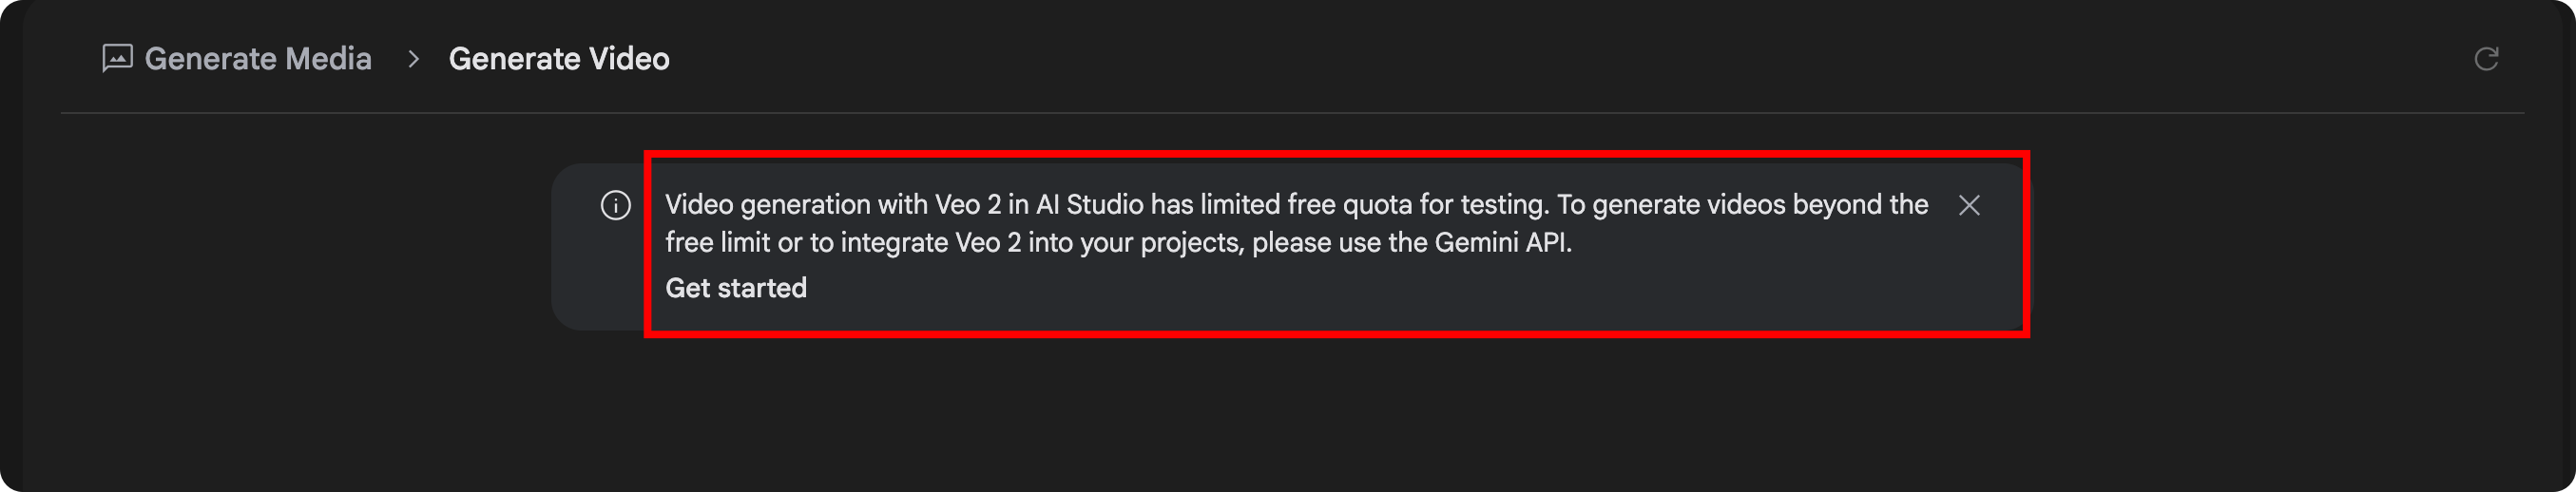Click the breadcrumb chevron separator
The width and height of the screenshot is (2576, 492).
coord(413,59)
